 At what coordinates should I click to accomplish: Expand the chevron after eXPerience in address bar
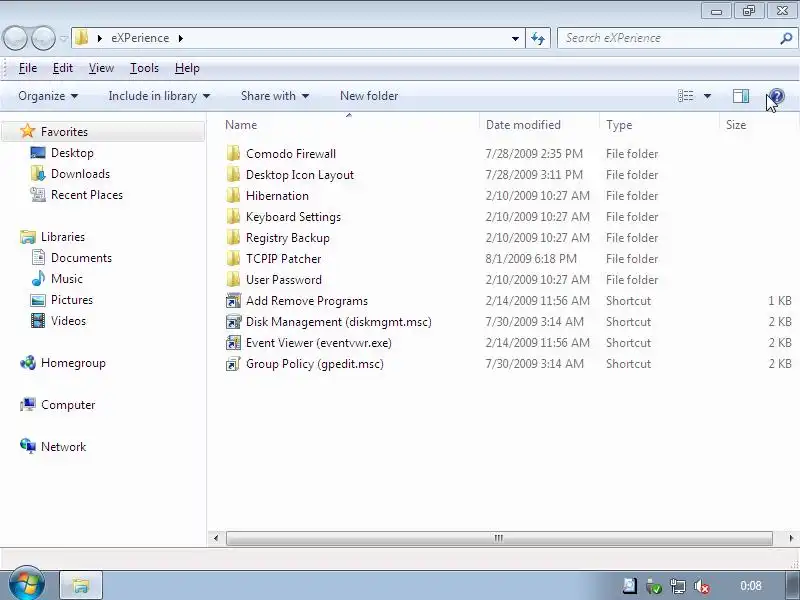click(x=181, y=38)
